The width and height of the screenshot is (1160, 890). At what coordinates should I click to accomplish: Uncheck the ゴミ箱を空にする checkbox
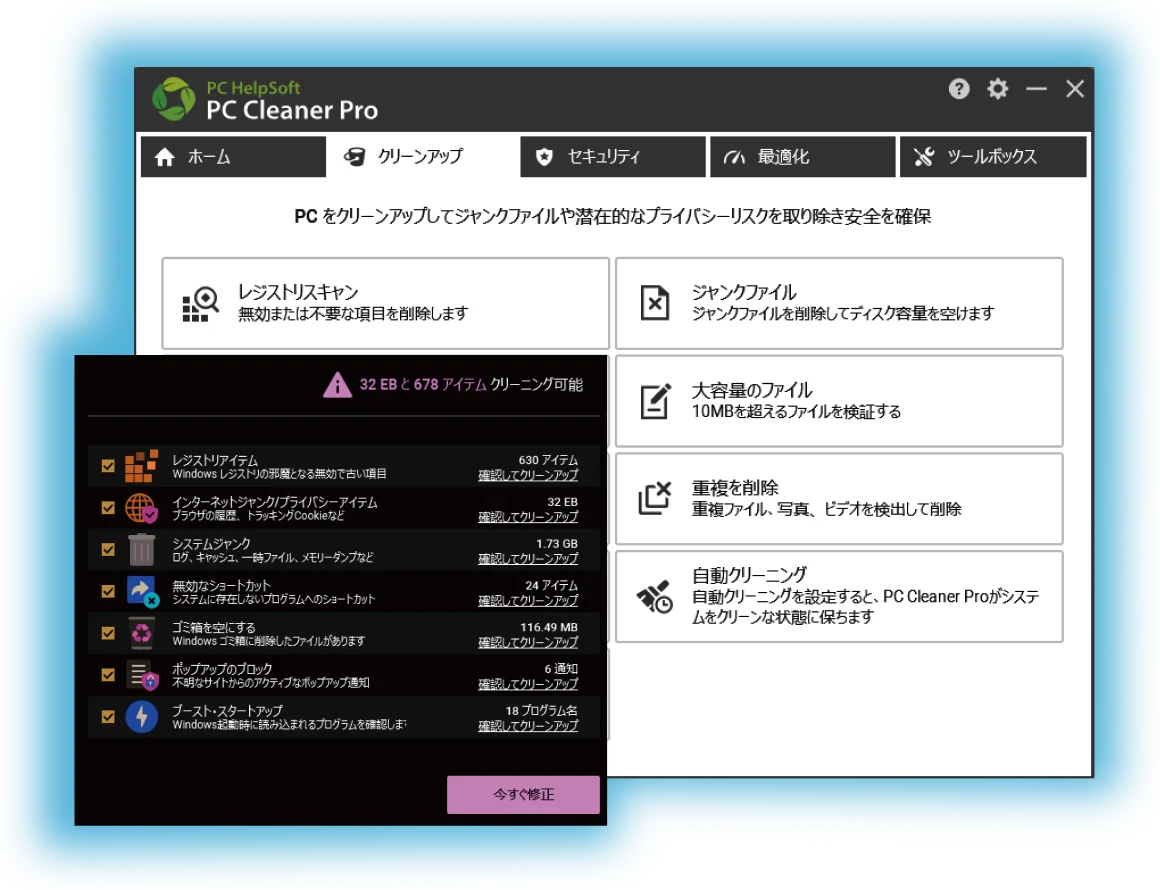click(108, 633)
